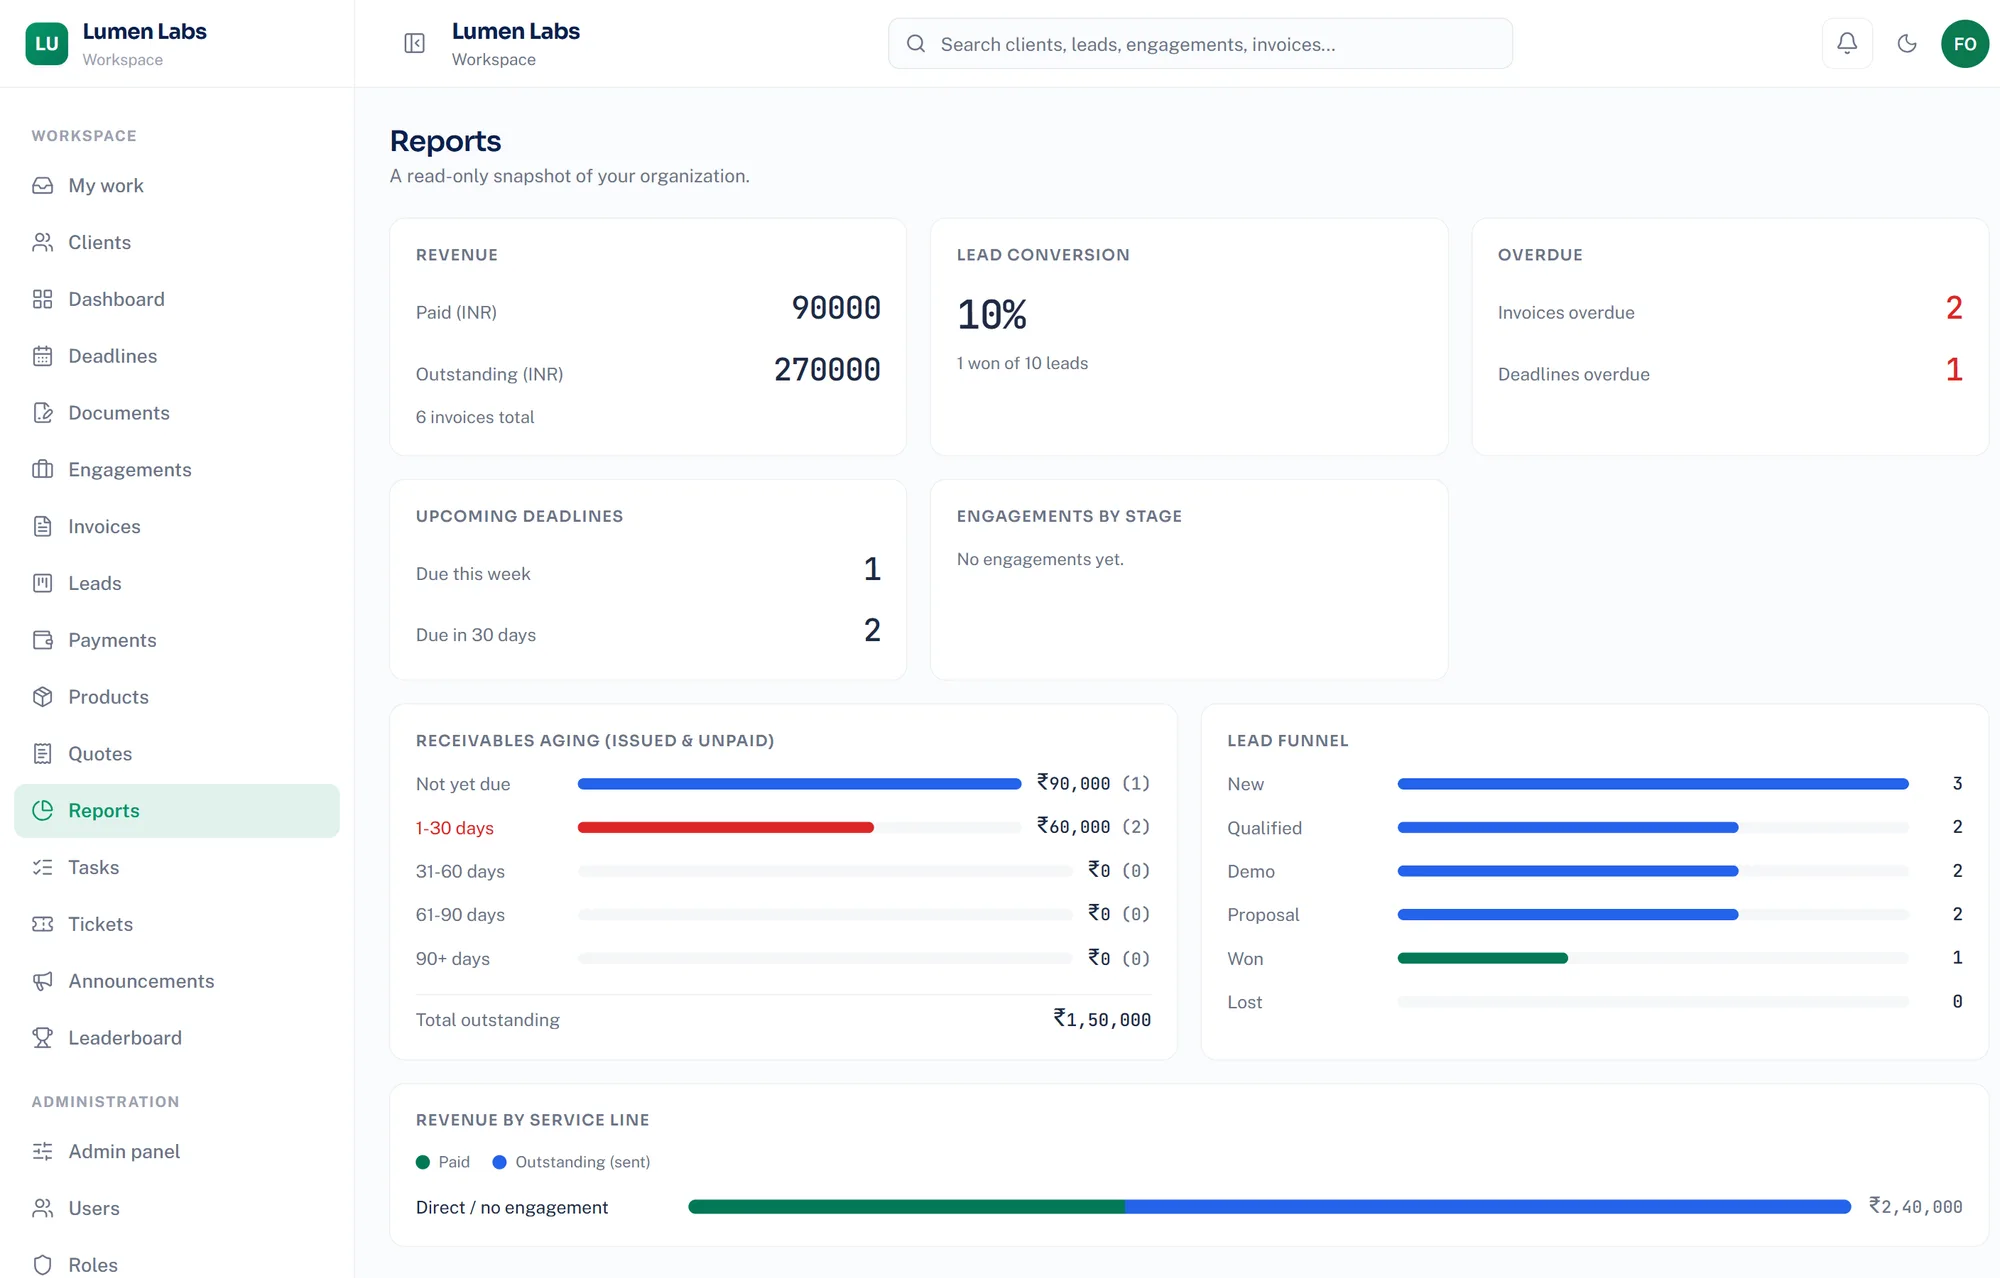2000x1278 pixels.
Task: Click the My work inbox icon
Action: 42,186
